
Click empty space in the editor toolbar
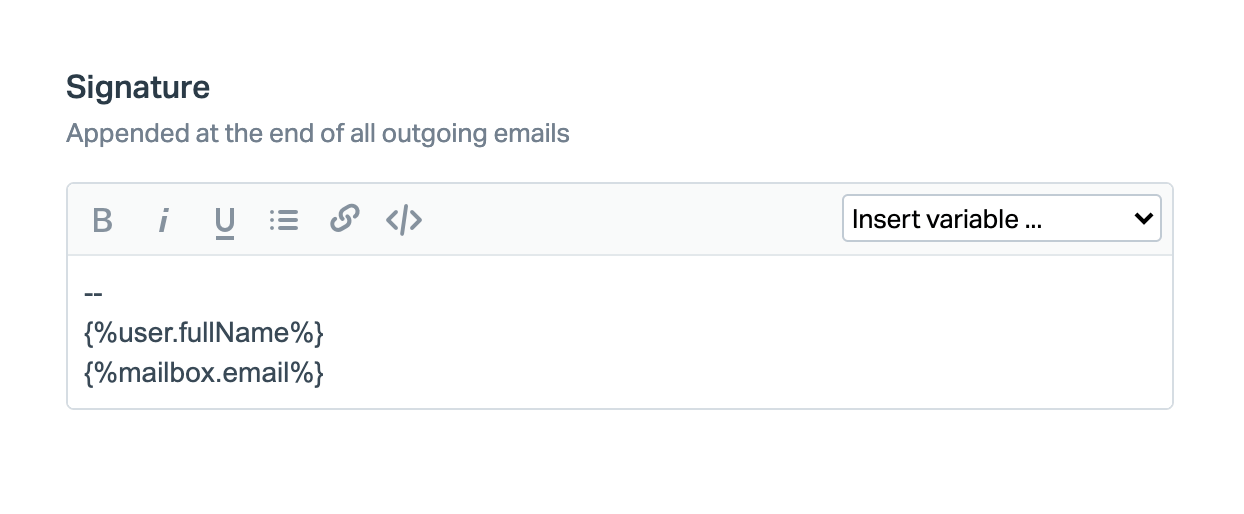click(630, 220)
